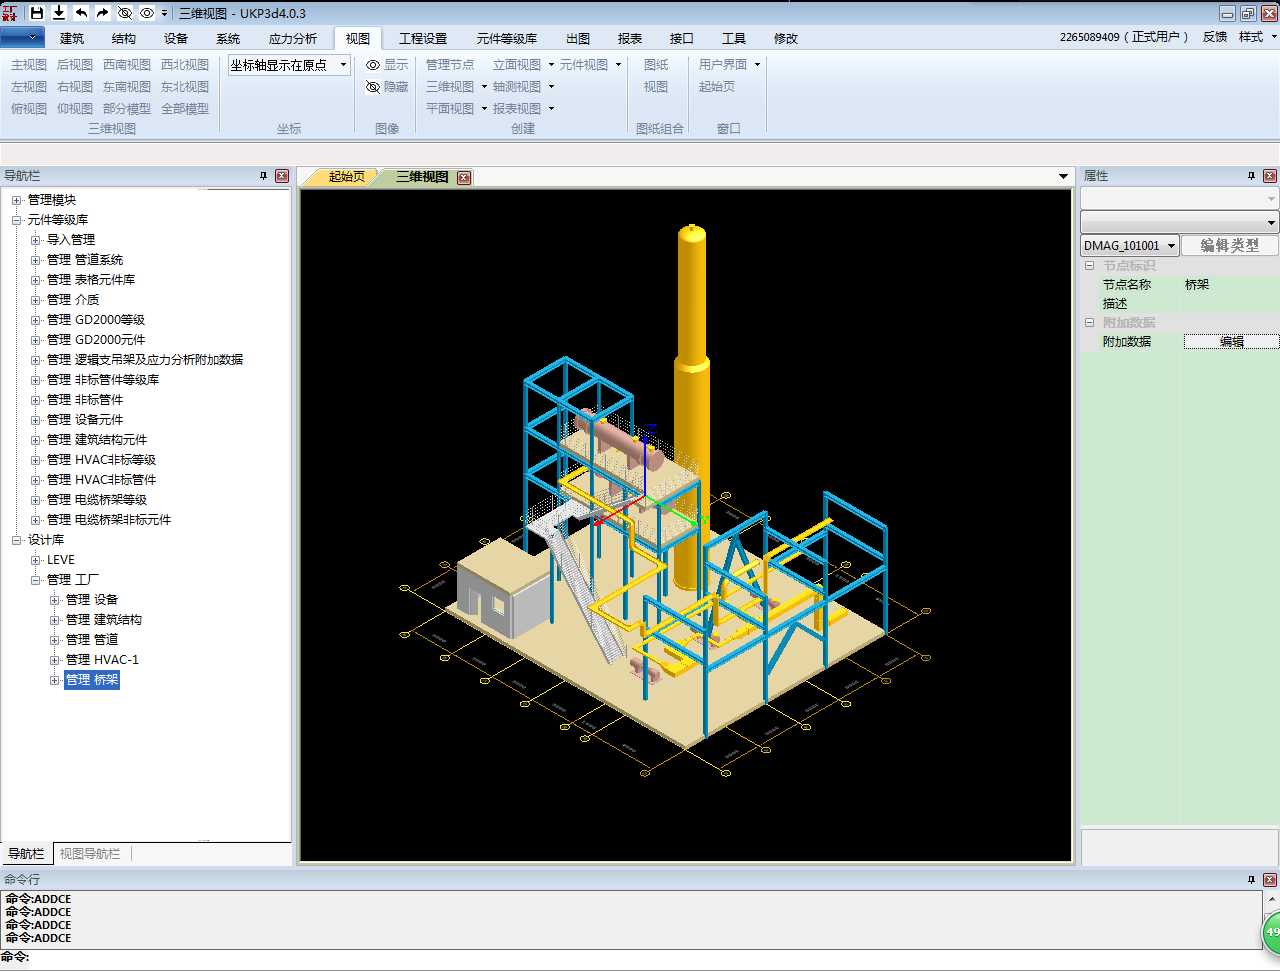Pin the 导航栏 panel with its pushpin icon
This screenshot has width=1280, height=972.
(x=264, y=176)
